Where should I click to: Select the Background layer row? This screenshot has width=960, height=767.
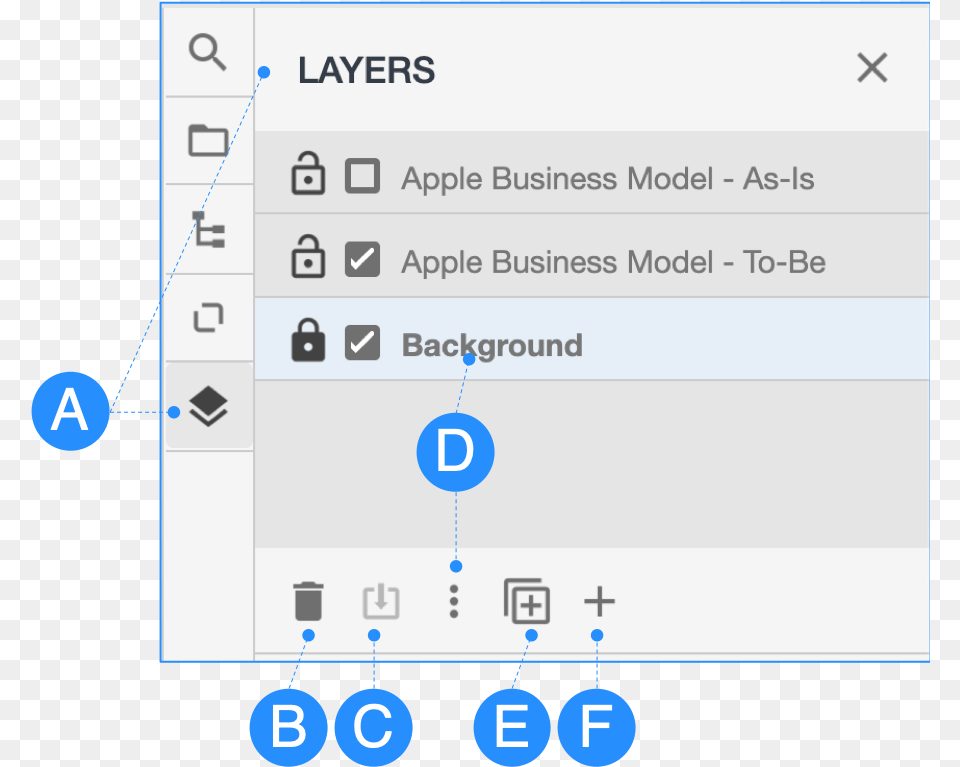[x=492, y=346]
